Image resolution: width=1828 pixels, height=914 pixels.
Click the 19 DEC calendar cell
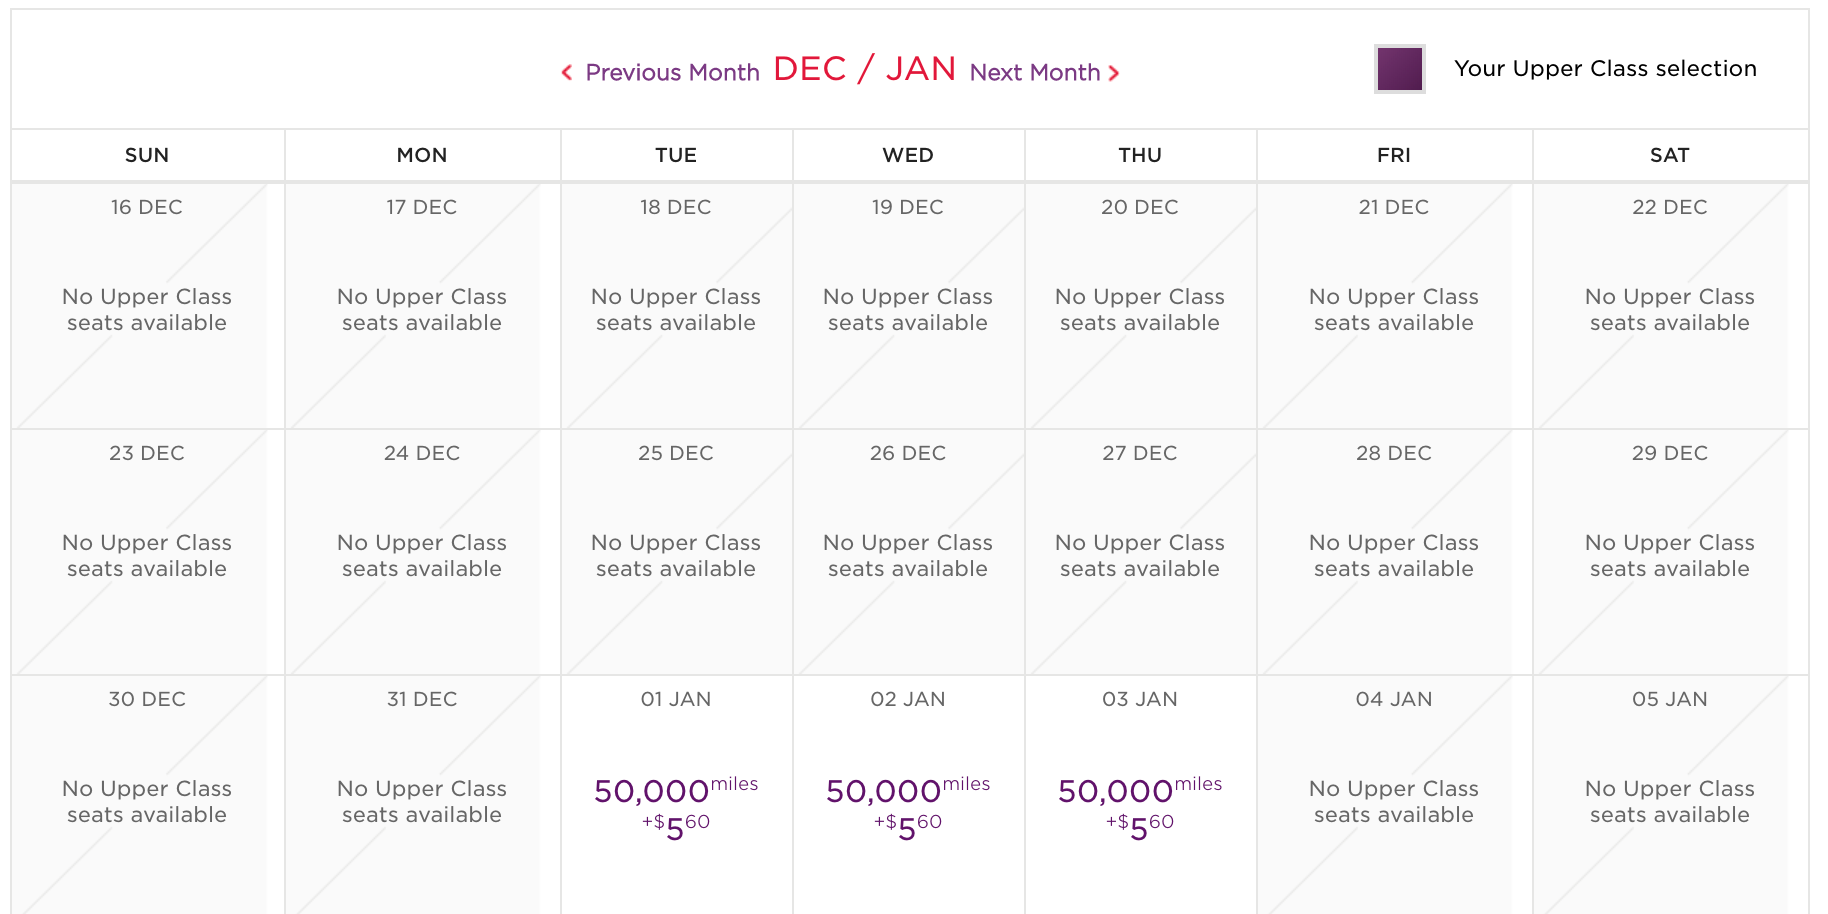click(x=908, y=306)
